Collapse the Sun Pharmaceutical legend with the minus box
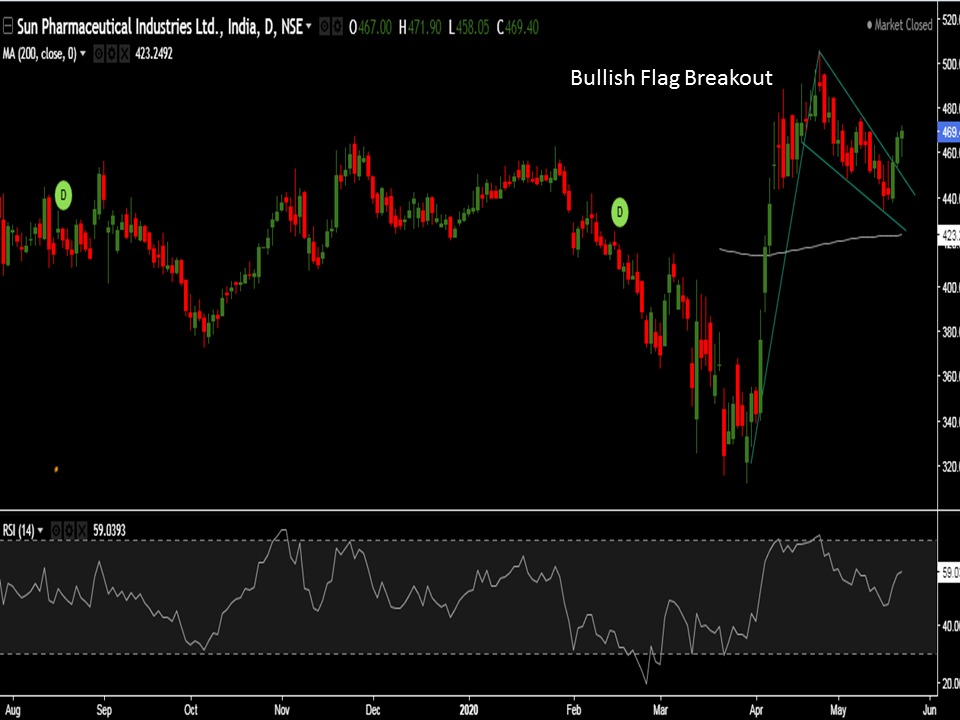Screen dimensions: 960x720 click(x=7, y=26)
